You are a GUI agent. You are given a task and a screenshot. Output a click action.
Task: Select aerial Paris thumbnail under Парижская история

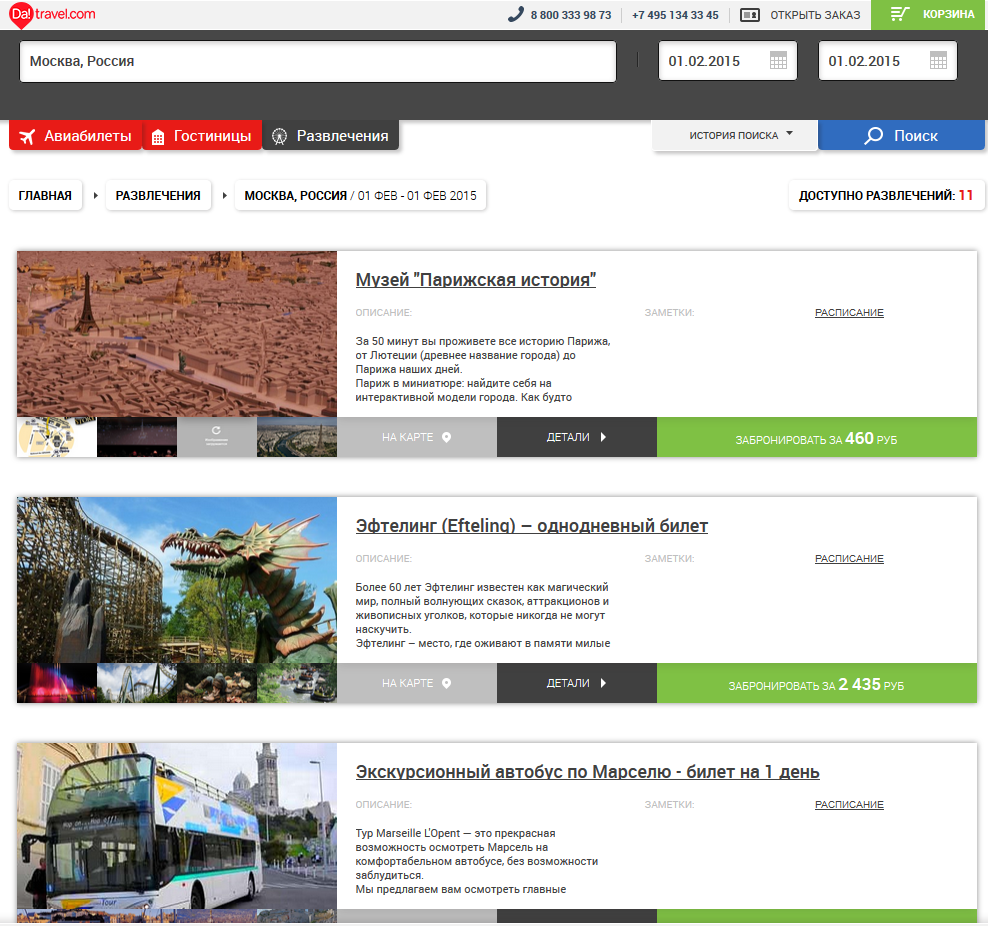pos(297,437)
